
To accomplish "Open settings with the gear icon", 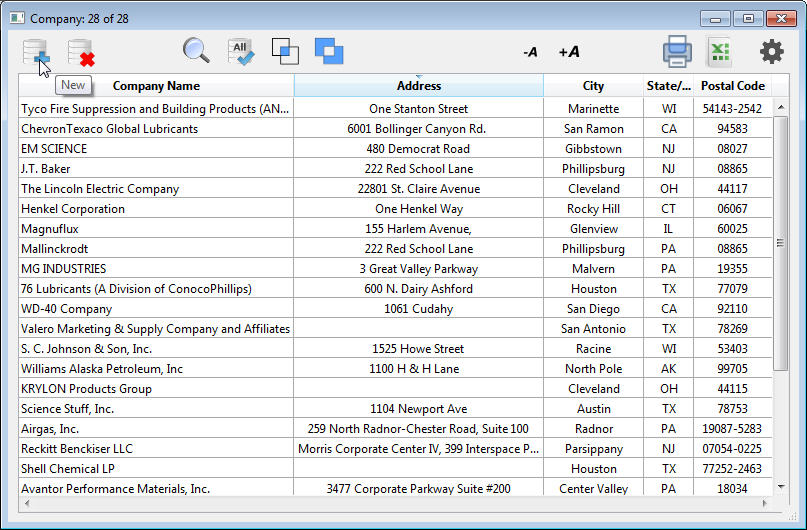I will [771, 51].
